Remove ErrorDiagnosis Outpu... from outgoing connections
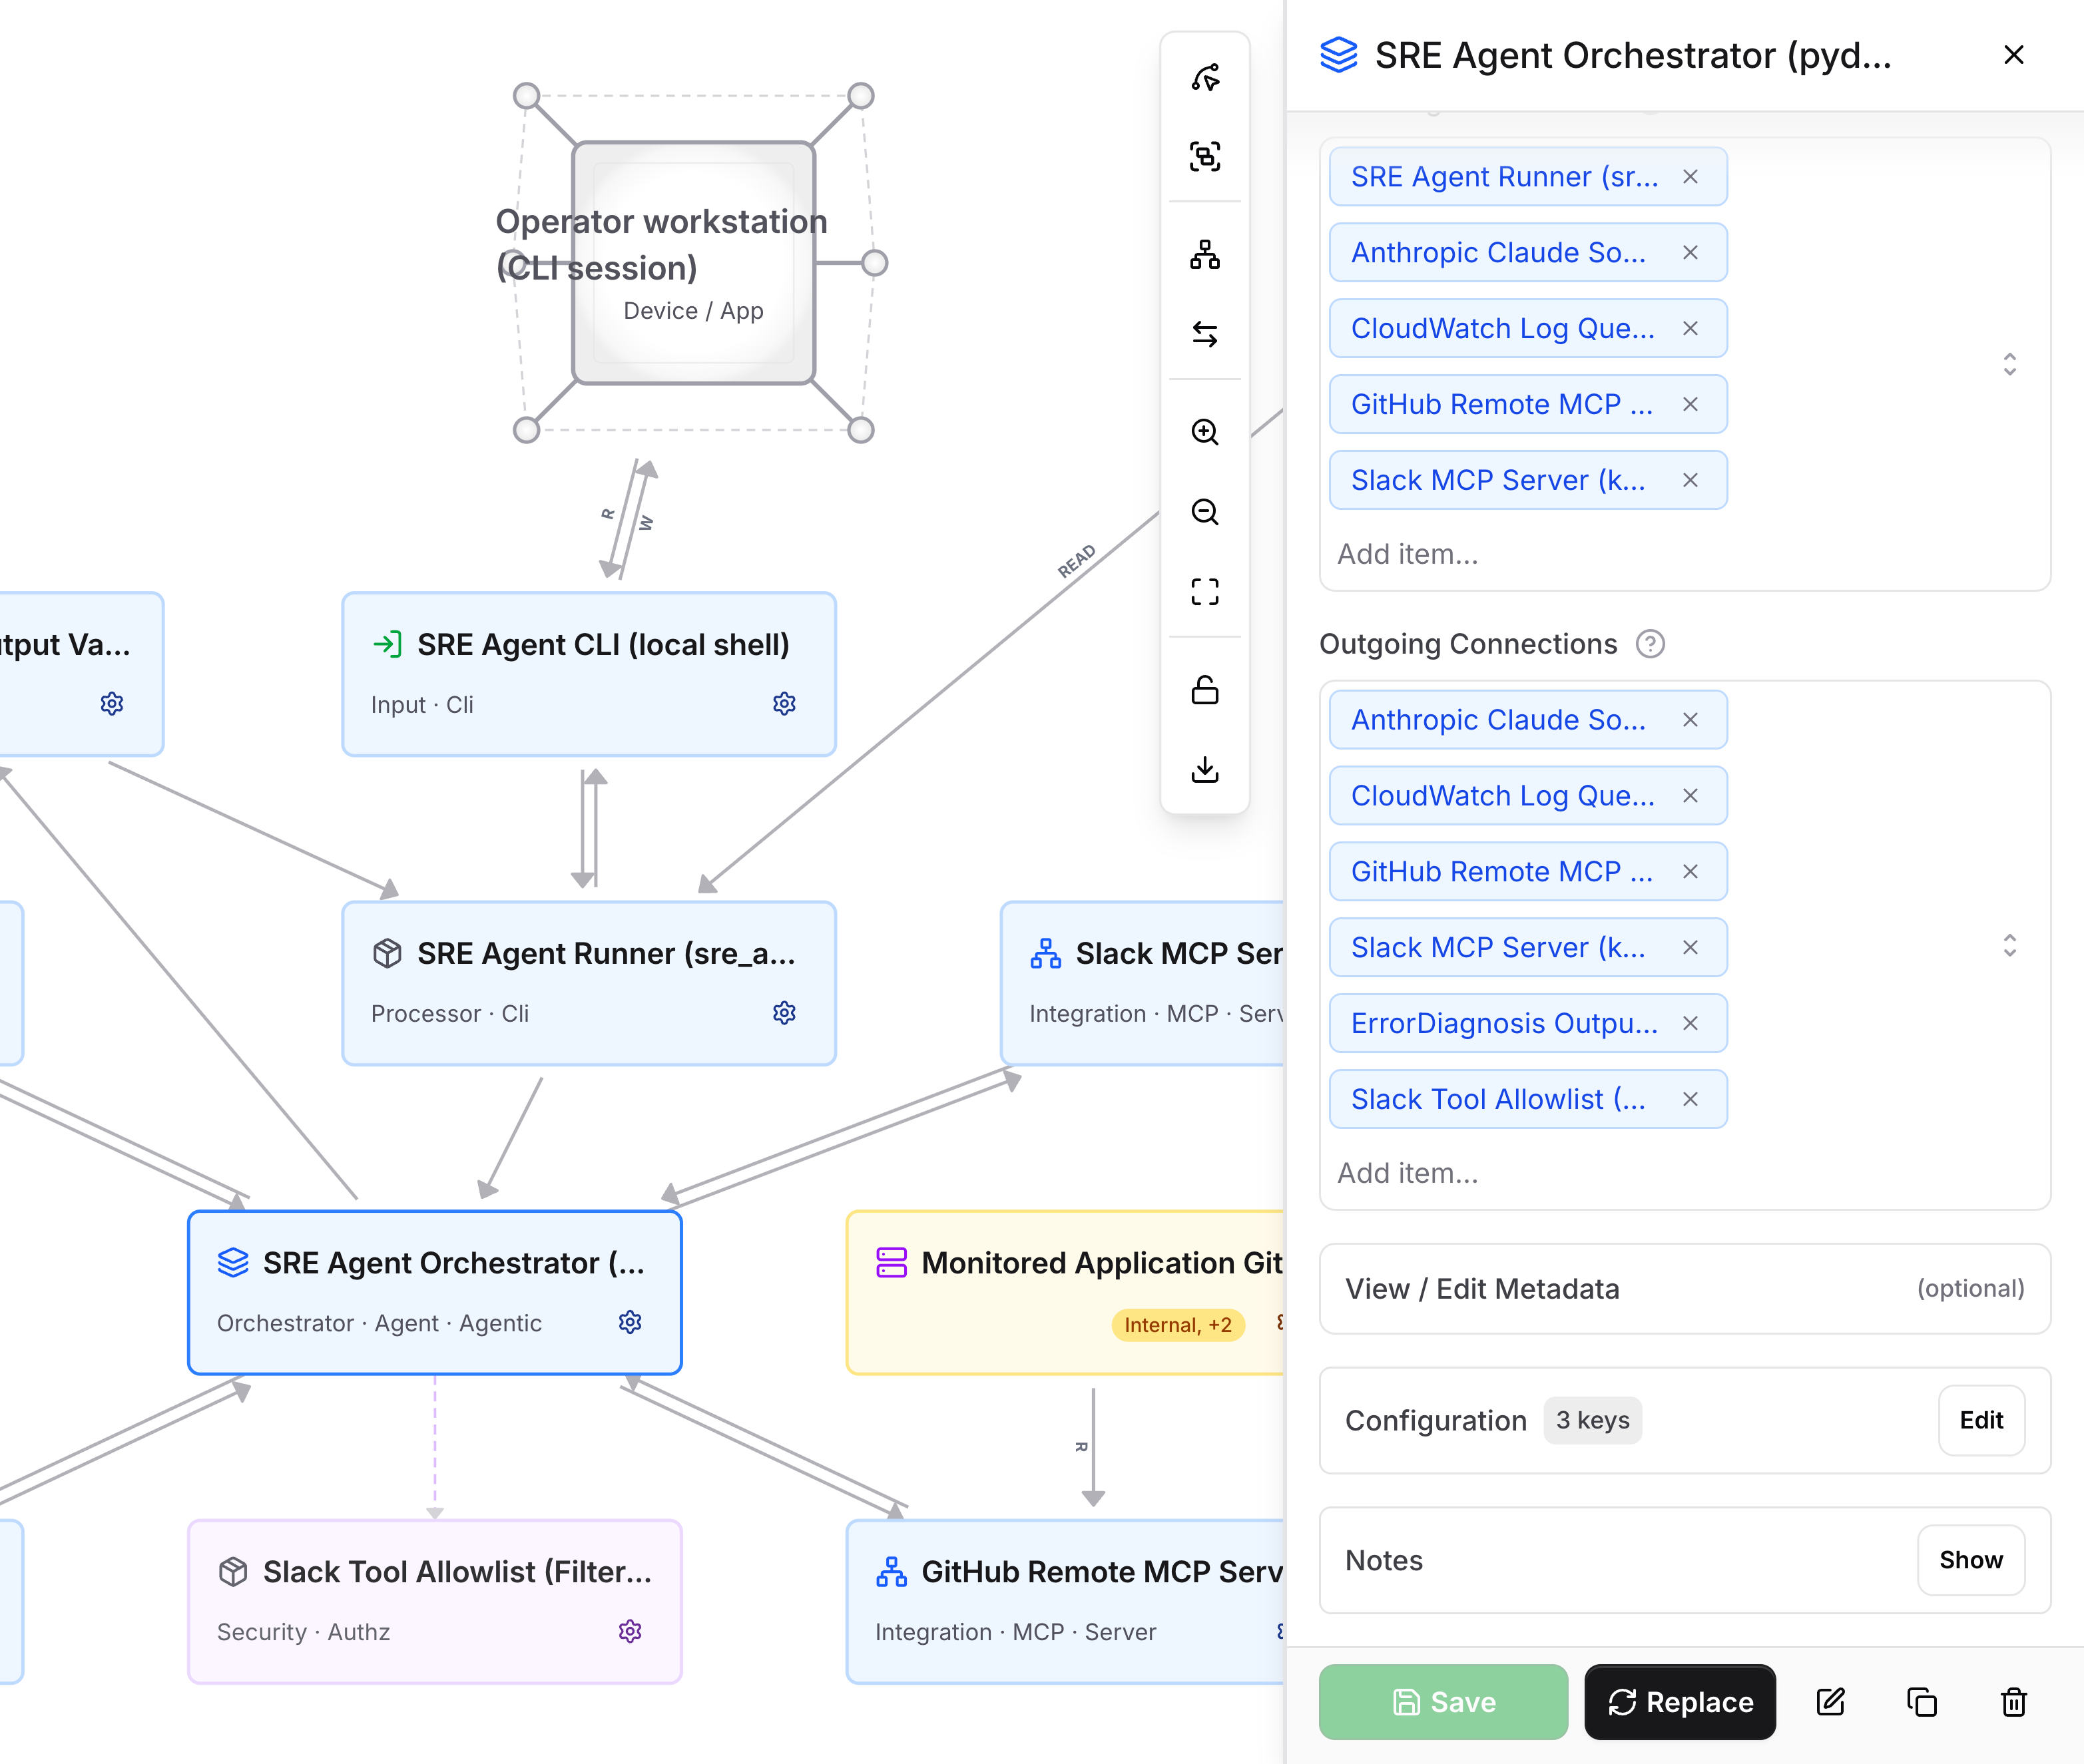Viewport: 2084px width, 1764px height. pyautogui.click(x=1690, y=1024)
